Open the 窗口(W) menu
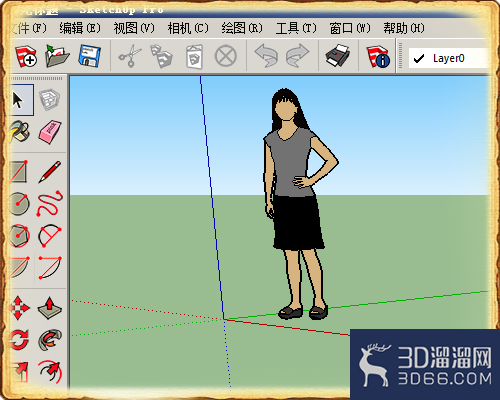 350,28
